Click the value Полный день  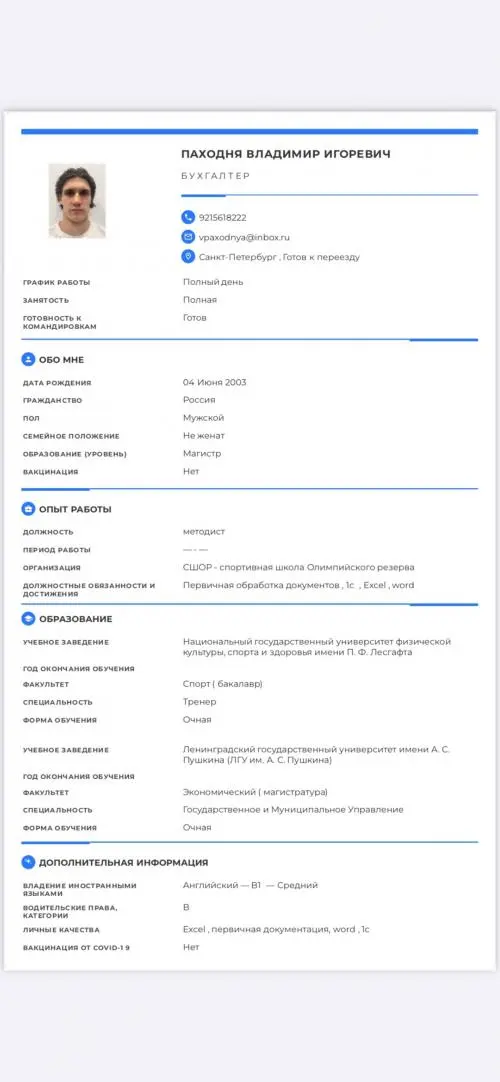coord(213,282)
